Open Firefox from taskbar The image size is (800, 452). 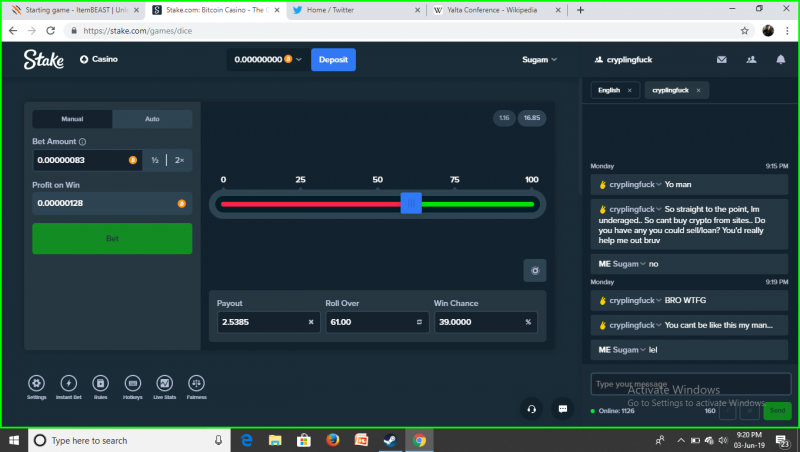point(333,440)
